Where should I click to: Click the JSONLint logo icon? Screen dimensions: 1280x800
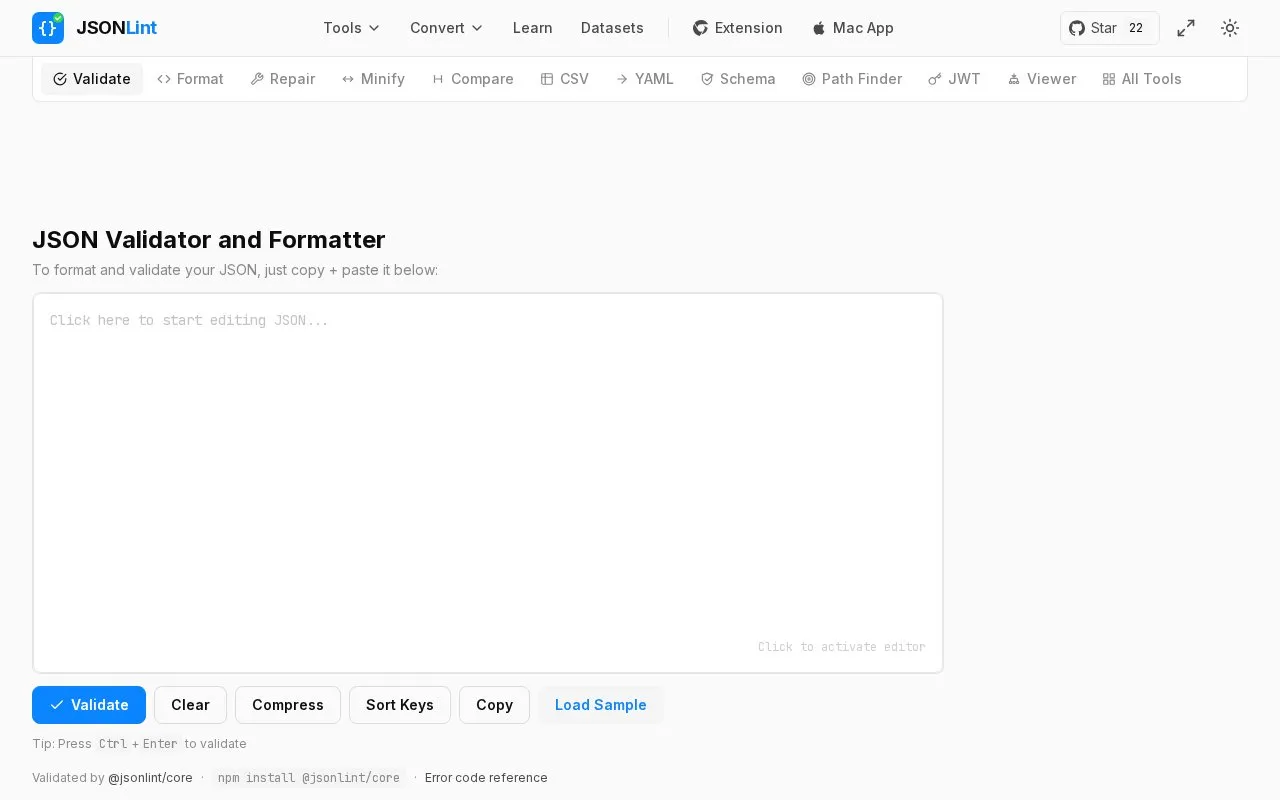[x=48, y=28]
